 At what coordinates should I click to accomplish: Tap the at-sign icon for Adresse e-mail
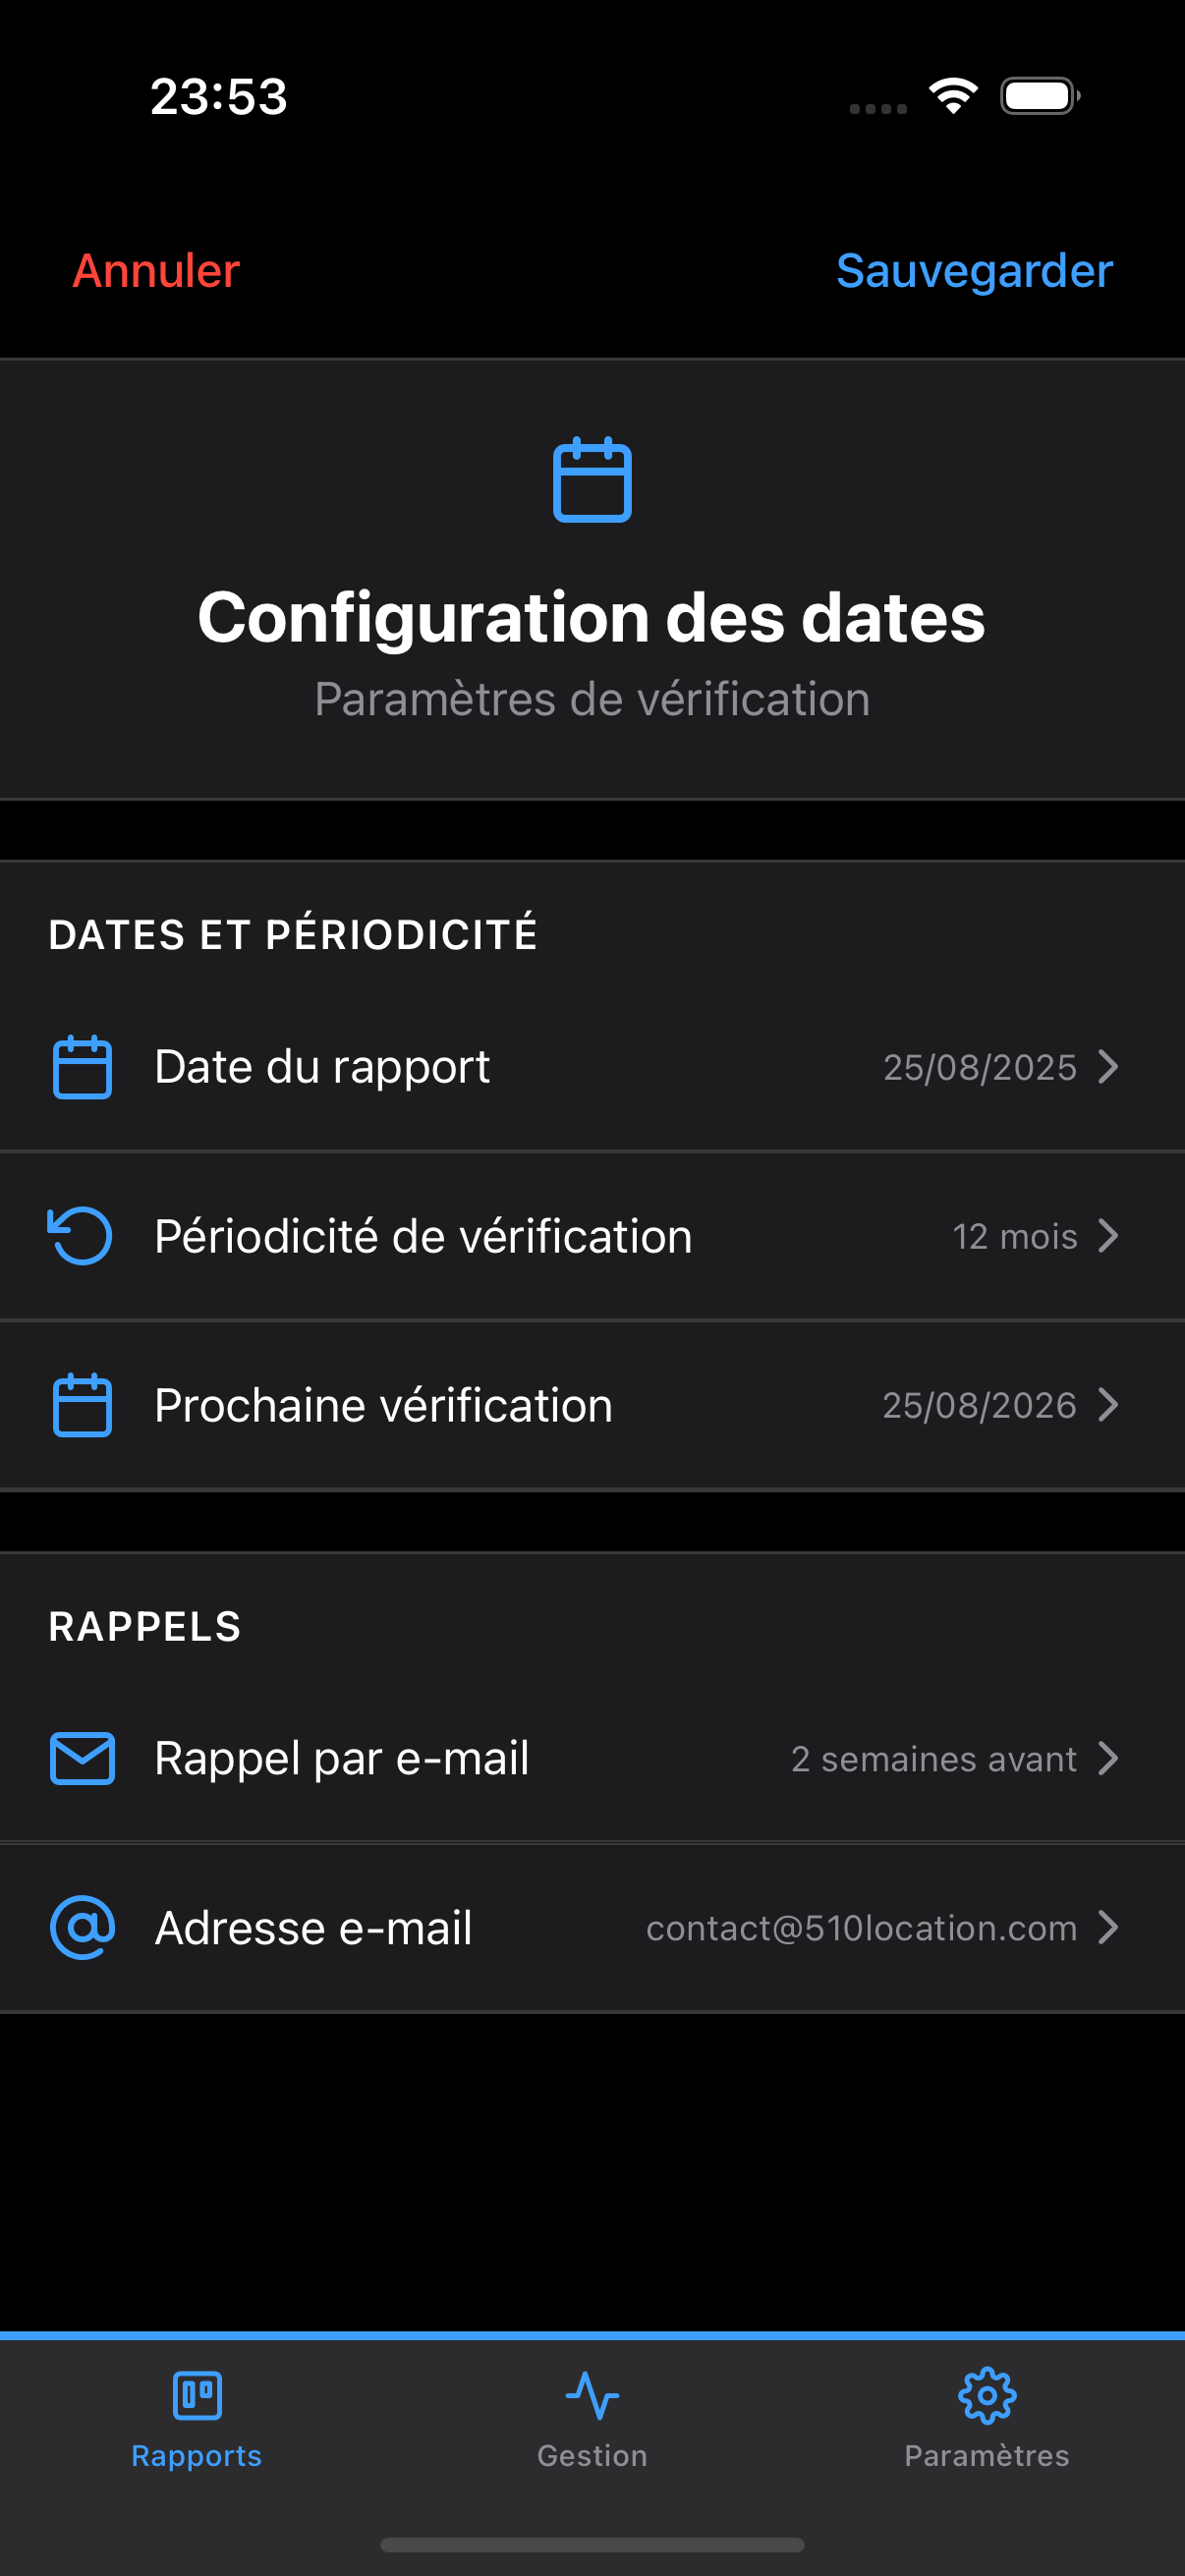pyautogui.click(x=82, y=1927)
